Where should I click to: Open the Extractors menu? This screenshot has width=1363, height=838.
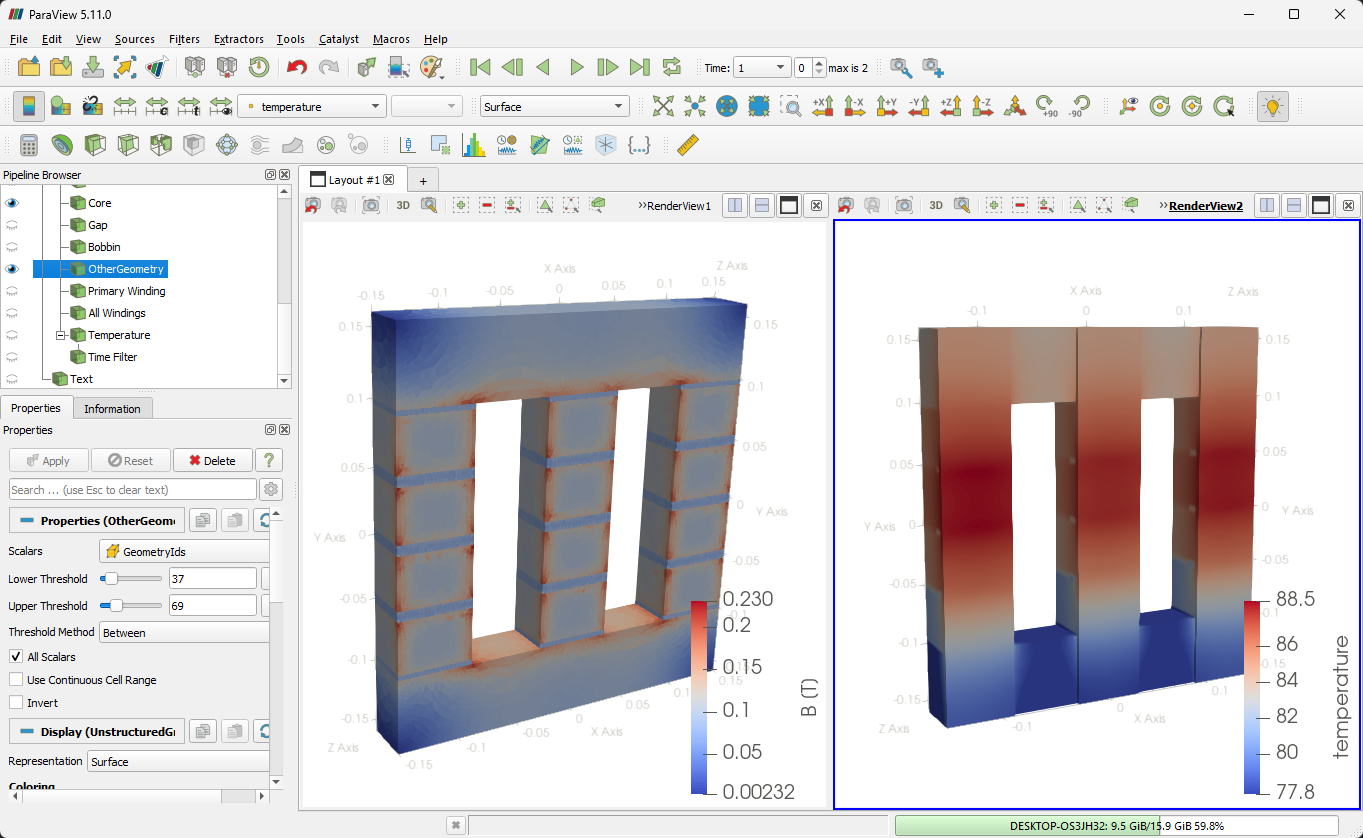click(x=239, y=39)
